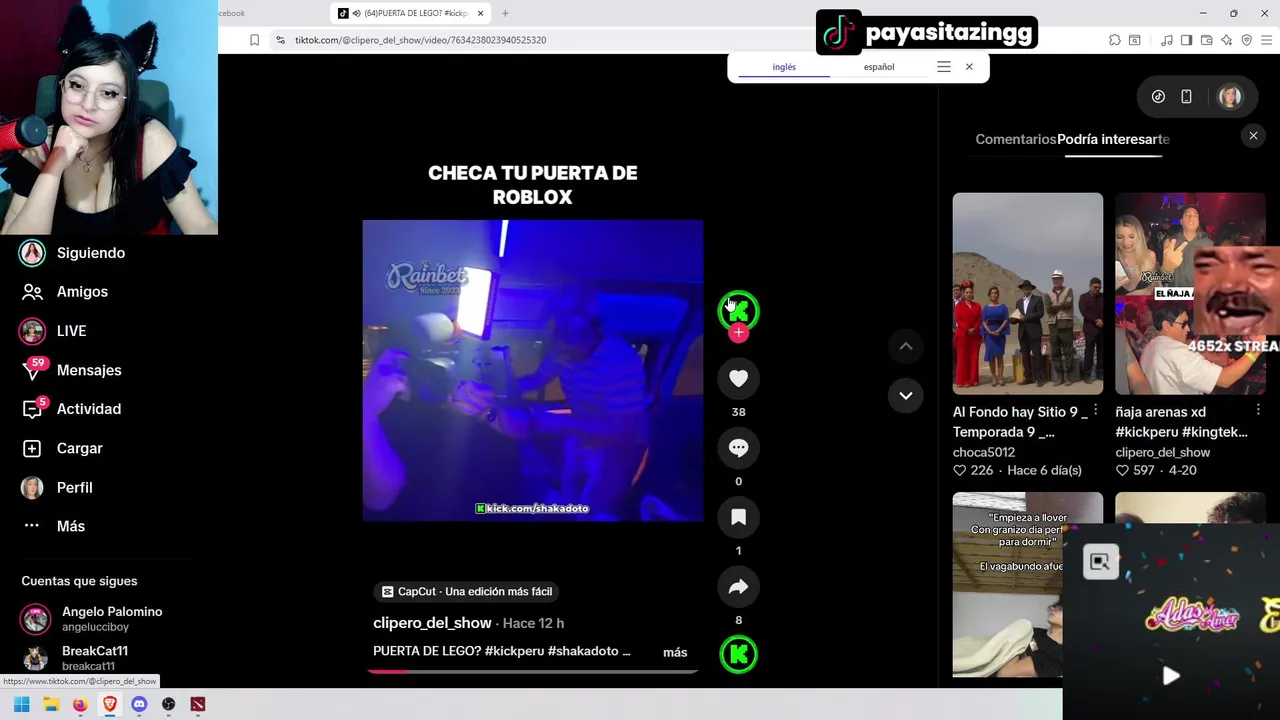The height and width of the screenshot is (720, 1280).
Task: Open Brave extensions puzzle icon
Action: pyautogui.click(x=1114, y=40)
